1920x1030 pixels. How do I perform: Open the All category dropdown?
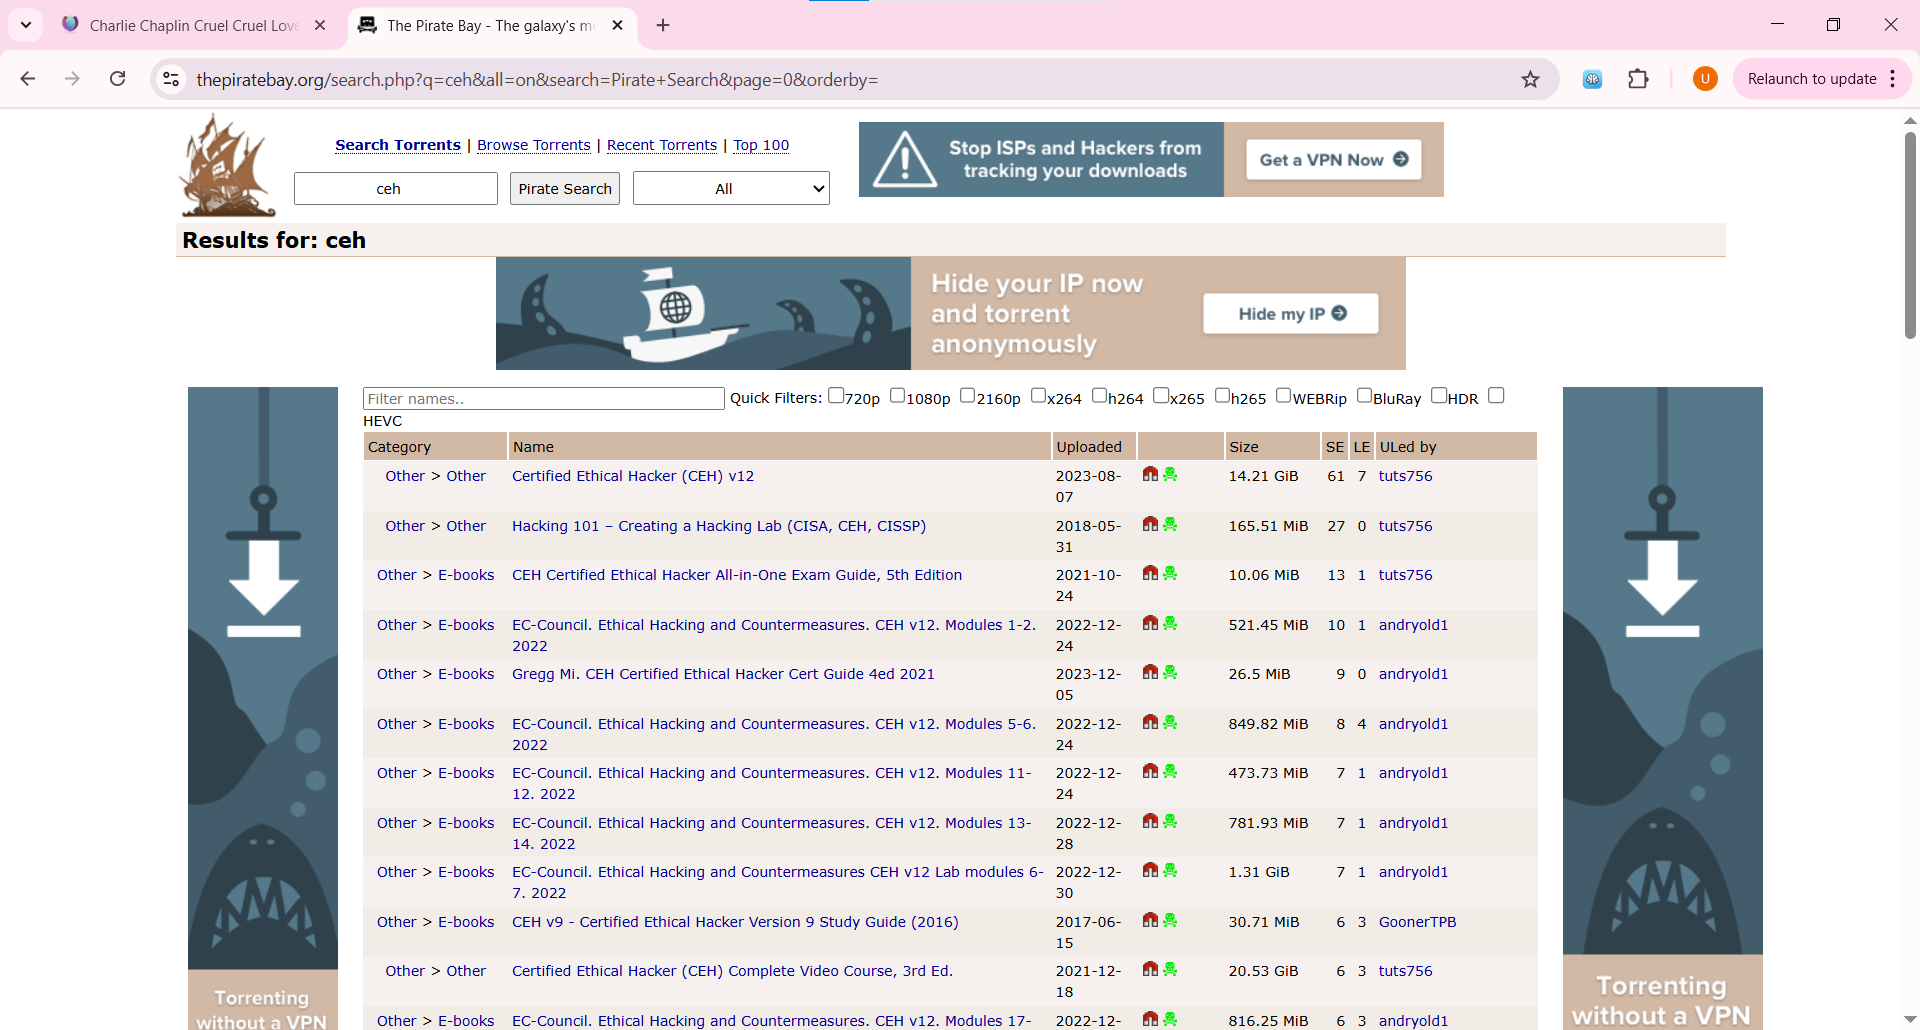731,188
